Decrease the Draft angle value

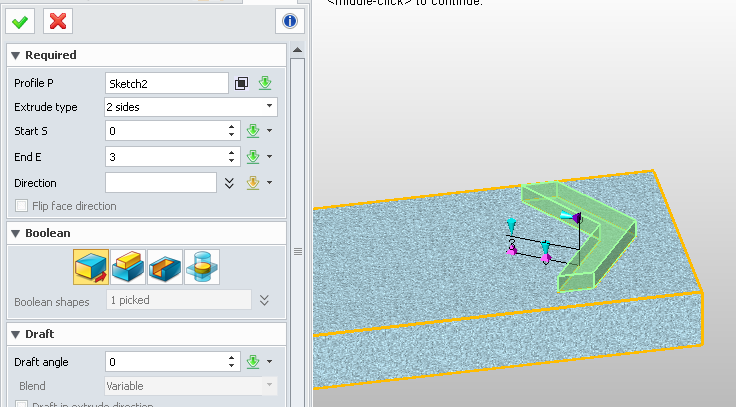click(231, 366)
